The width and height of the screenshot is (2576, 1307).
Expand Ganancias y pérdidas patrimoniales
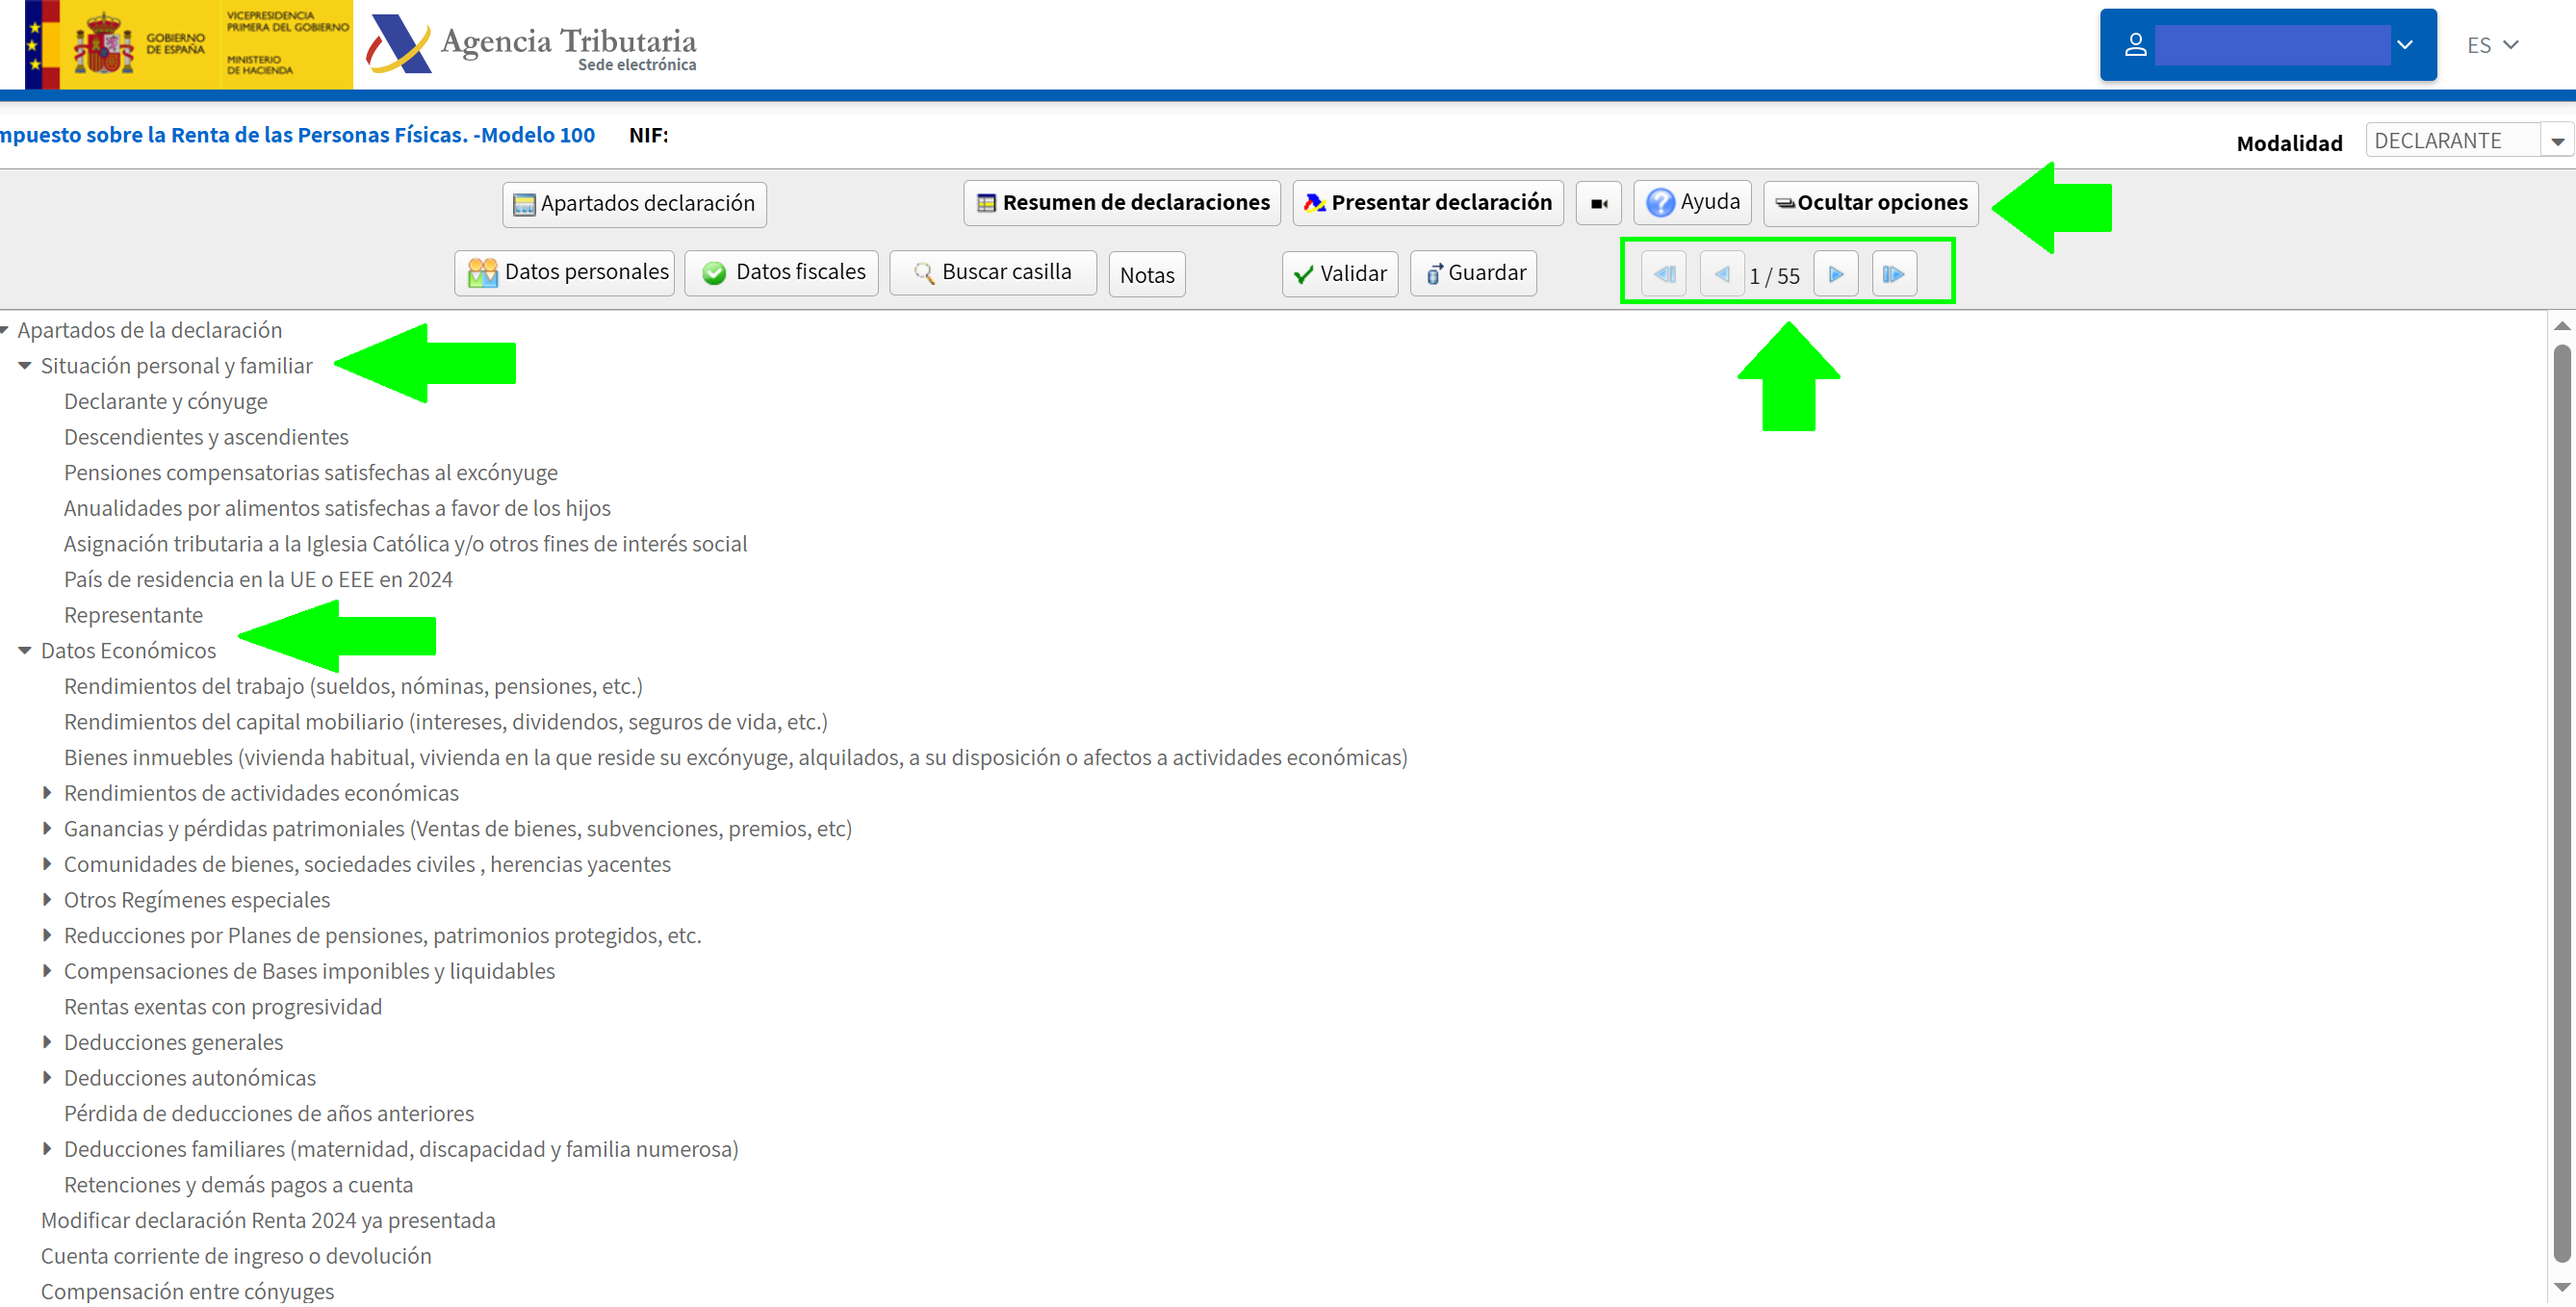48,828
